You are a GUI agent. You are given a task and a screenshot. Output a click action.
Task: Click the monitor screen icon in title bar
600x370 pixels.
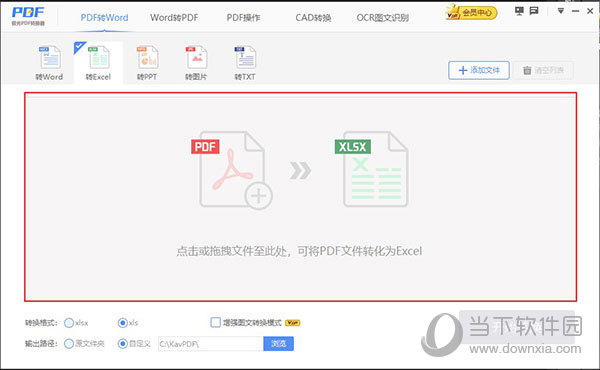(519, 11)
